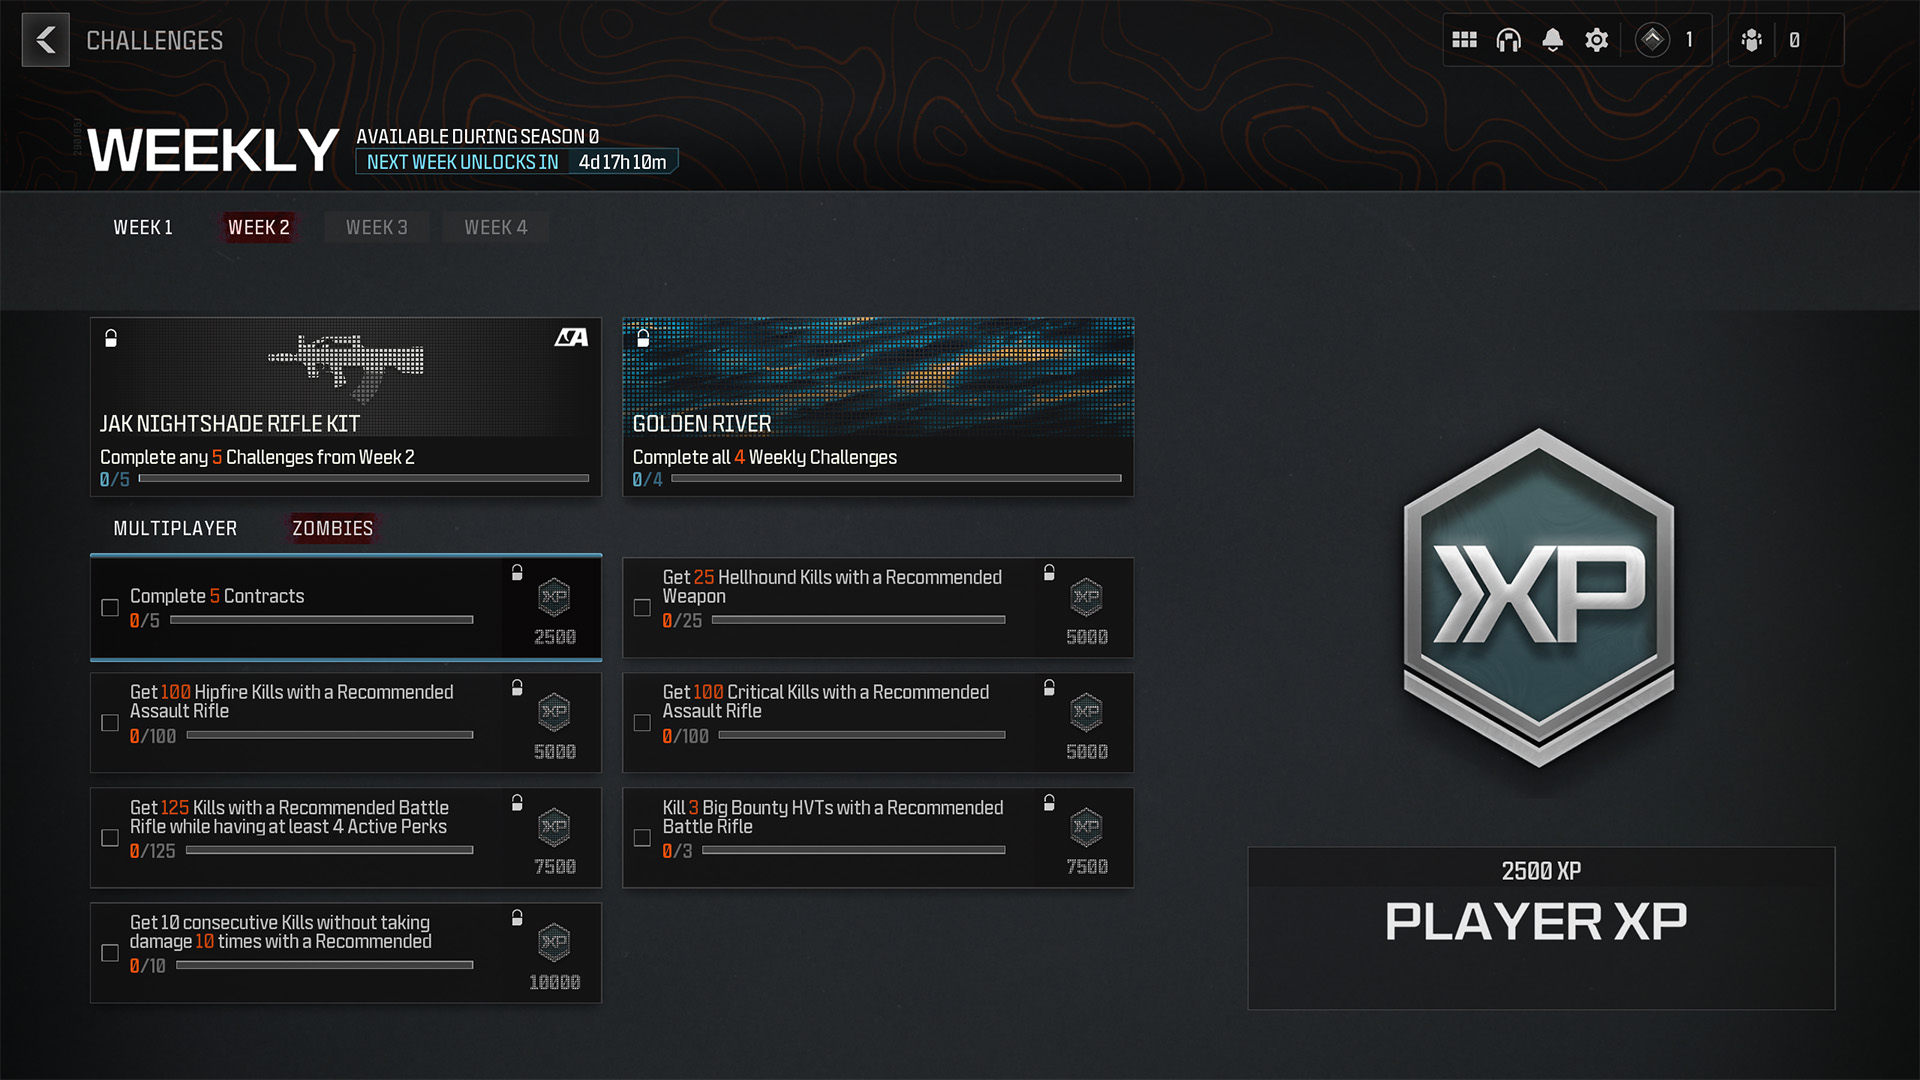1920x1080 pixels.
Task: Select WEEK 3 tab
Action: pyautogui.click(x=376, y=227)
